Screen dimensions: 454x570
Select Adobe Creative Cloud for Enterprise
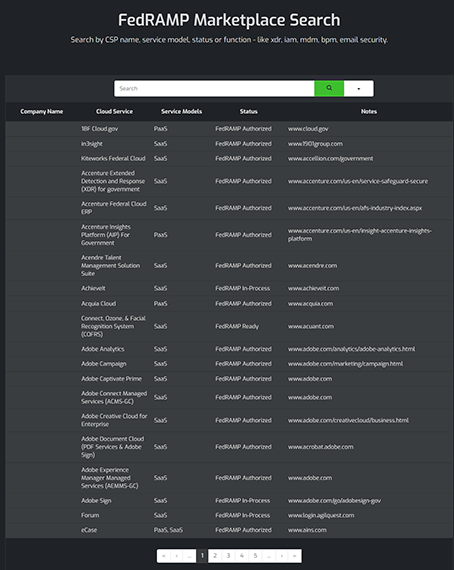tap(114, 420)
